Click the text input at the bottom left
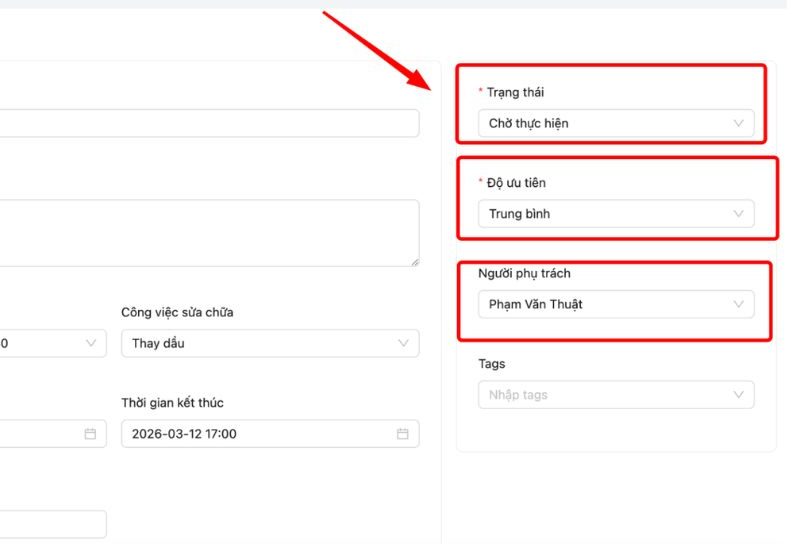Screen dimensions: 800x544 click(50, 524)
